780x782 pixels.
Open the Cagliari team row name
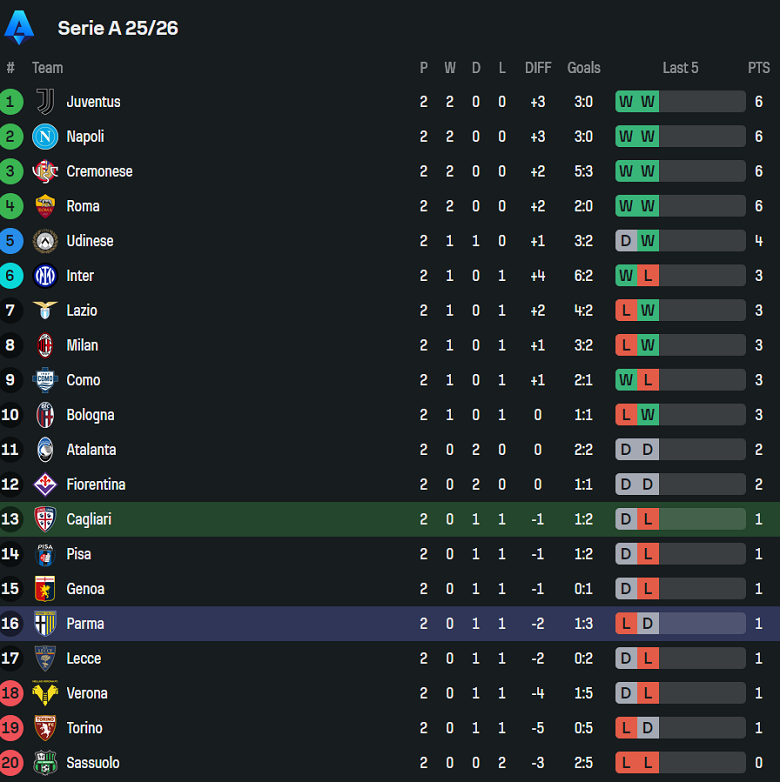(89, 519)
